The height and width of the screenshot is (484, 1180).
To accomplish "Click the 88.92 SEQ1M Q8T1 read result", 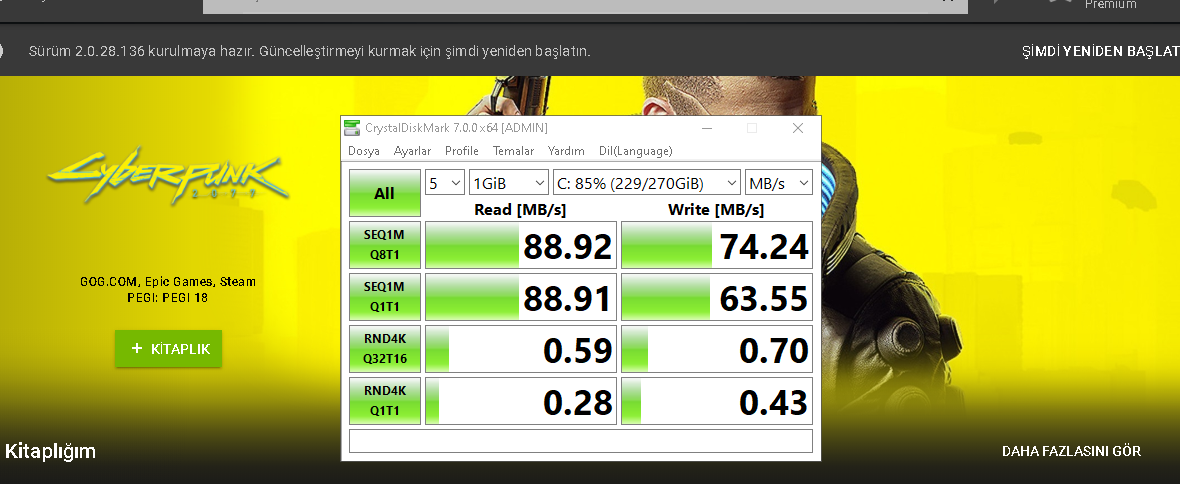I will coord(521,245).
